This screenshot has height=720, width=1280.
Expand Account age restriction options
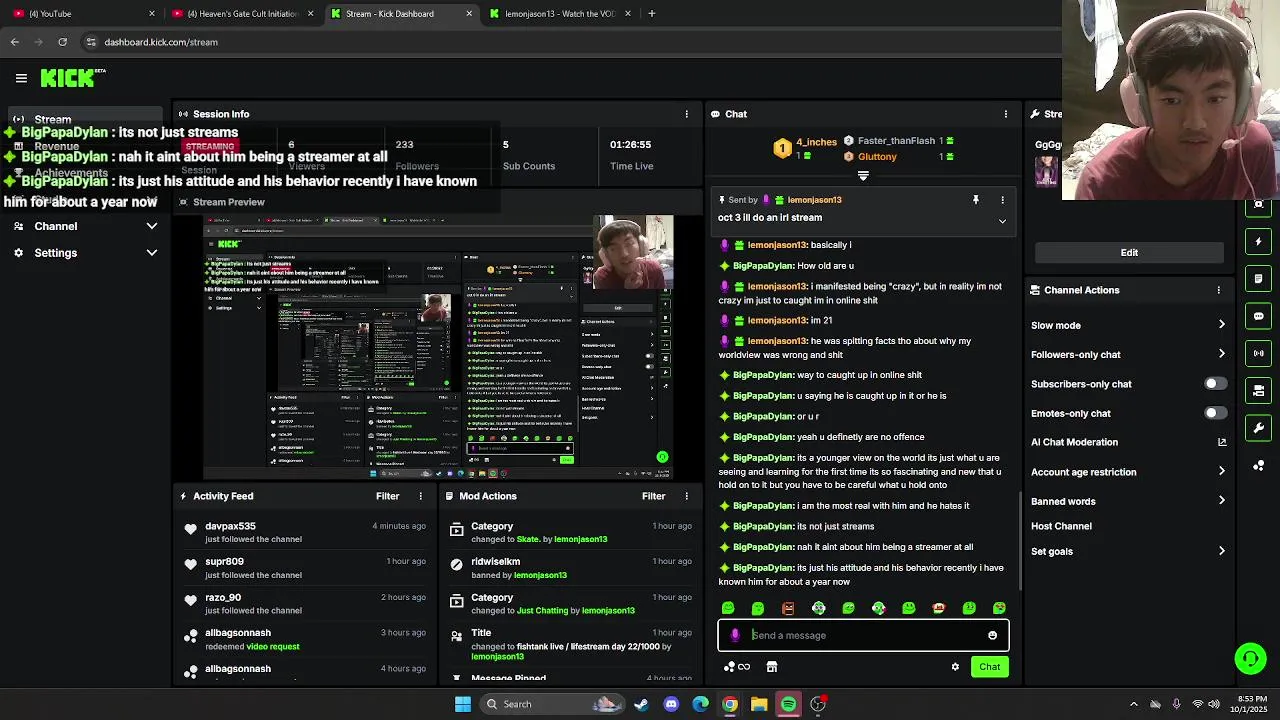click(1221, 472)
